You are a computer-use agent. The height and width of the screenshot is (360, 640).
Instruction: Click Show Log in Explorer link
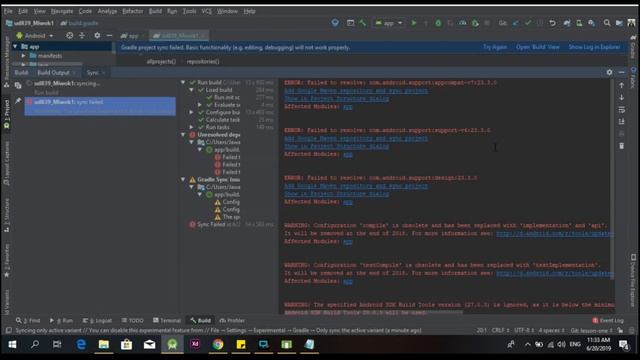594,47
